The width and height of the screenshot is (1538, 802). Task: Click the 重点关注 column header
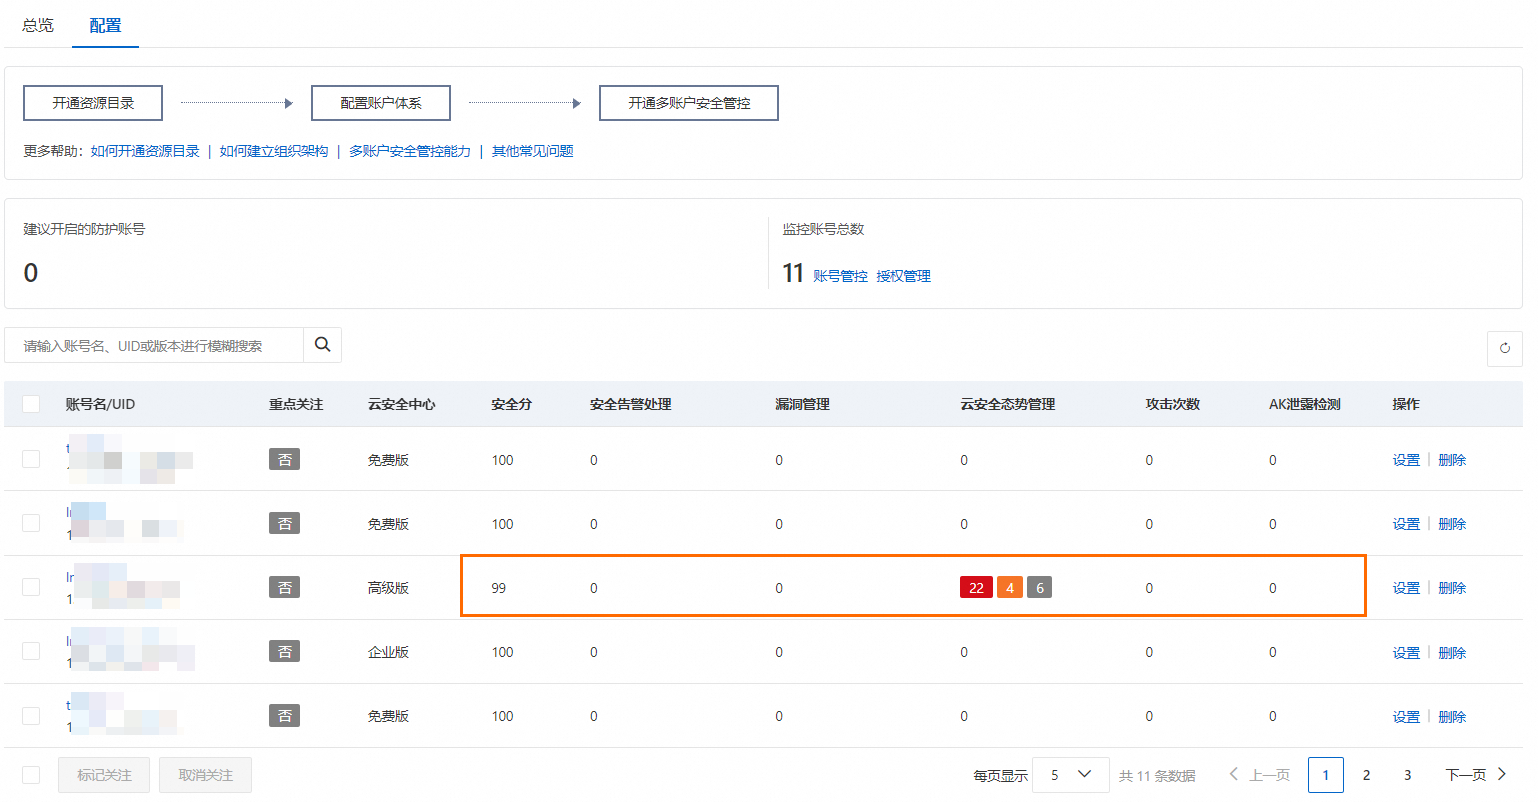pos(296,404)
